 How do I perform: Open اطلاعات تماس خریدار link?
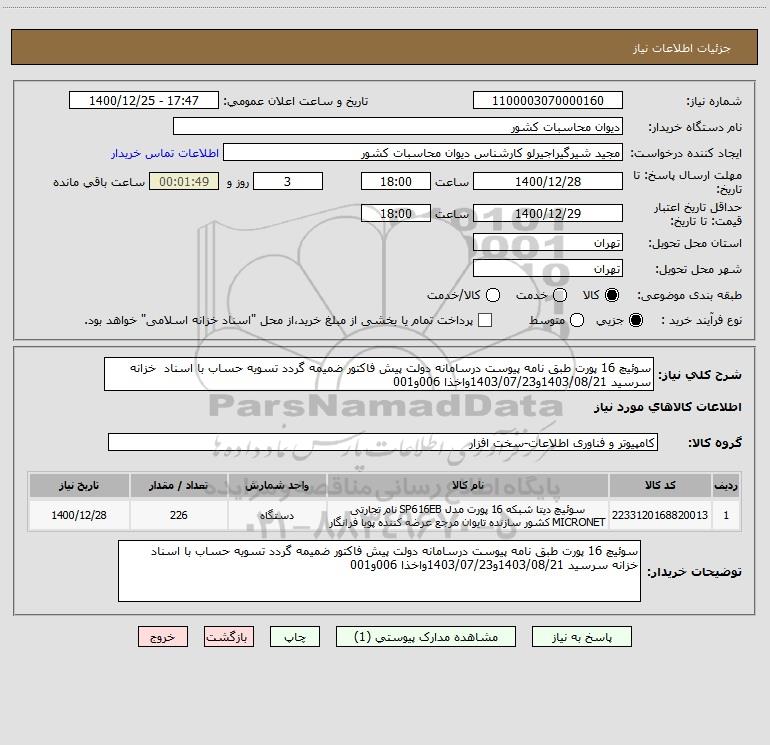pos(165,153)
